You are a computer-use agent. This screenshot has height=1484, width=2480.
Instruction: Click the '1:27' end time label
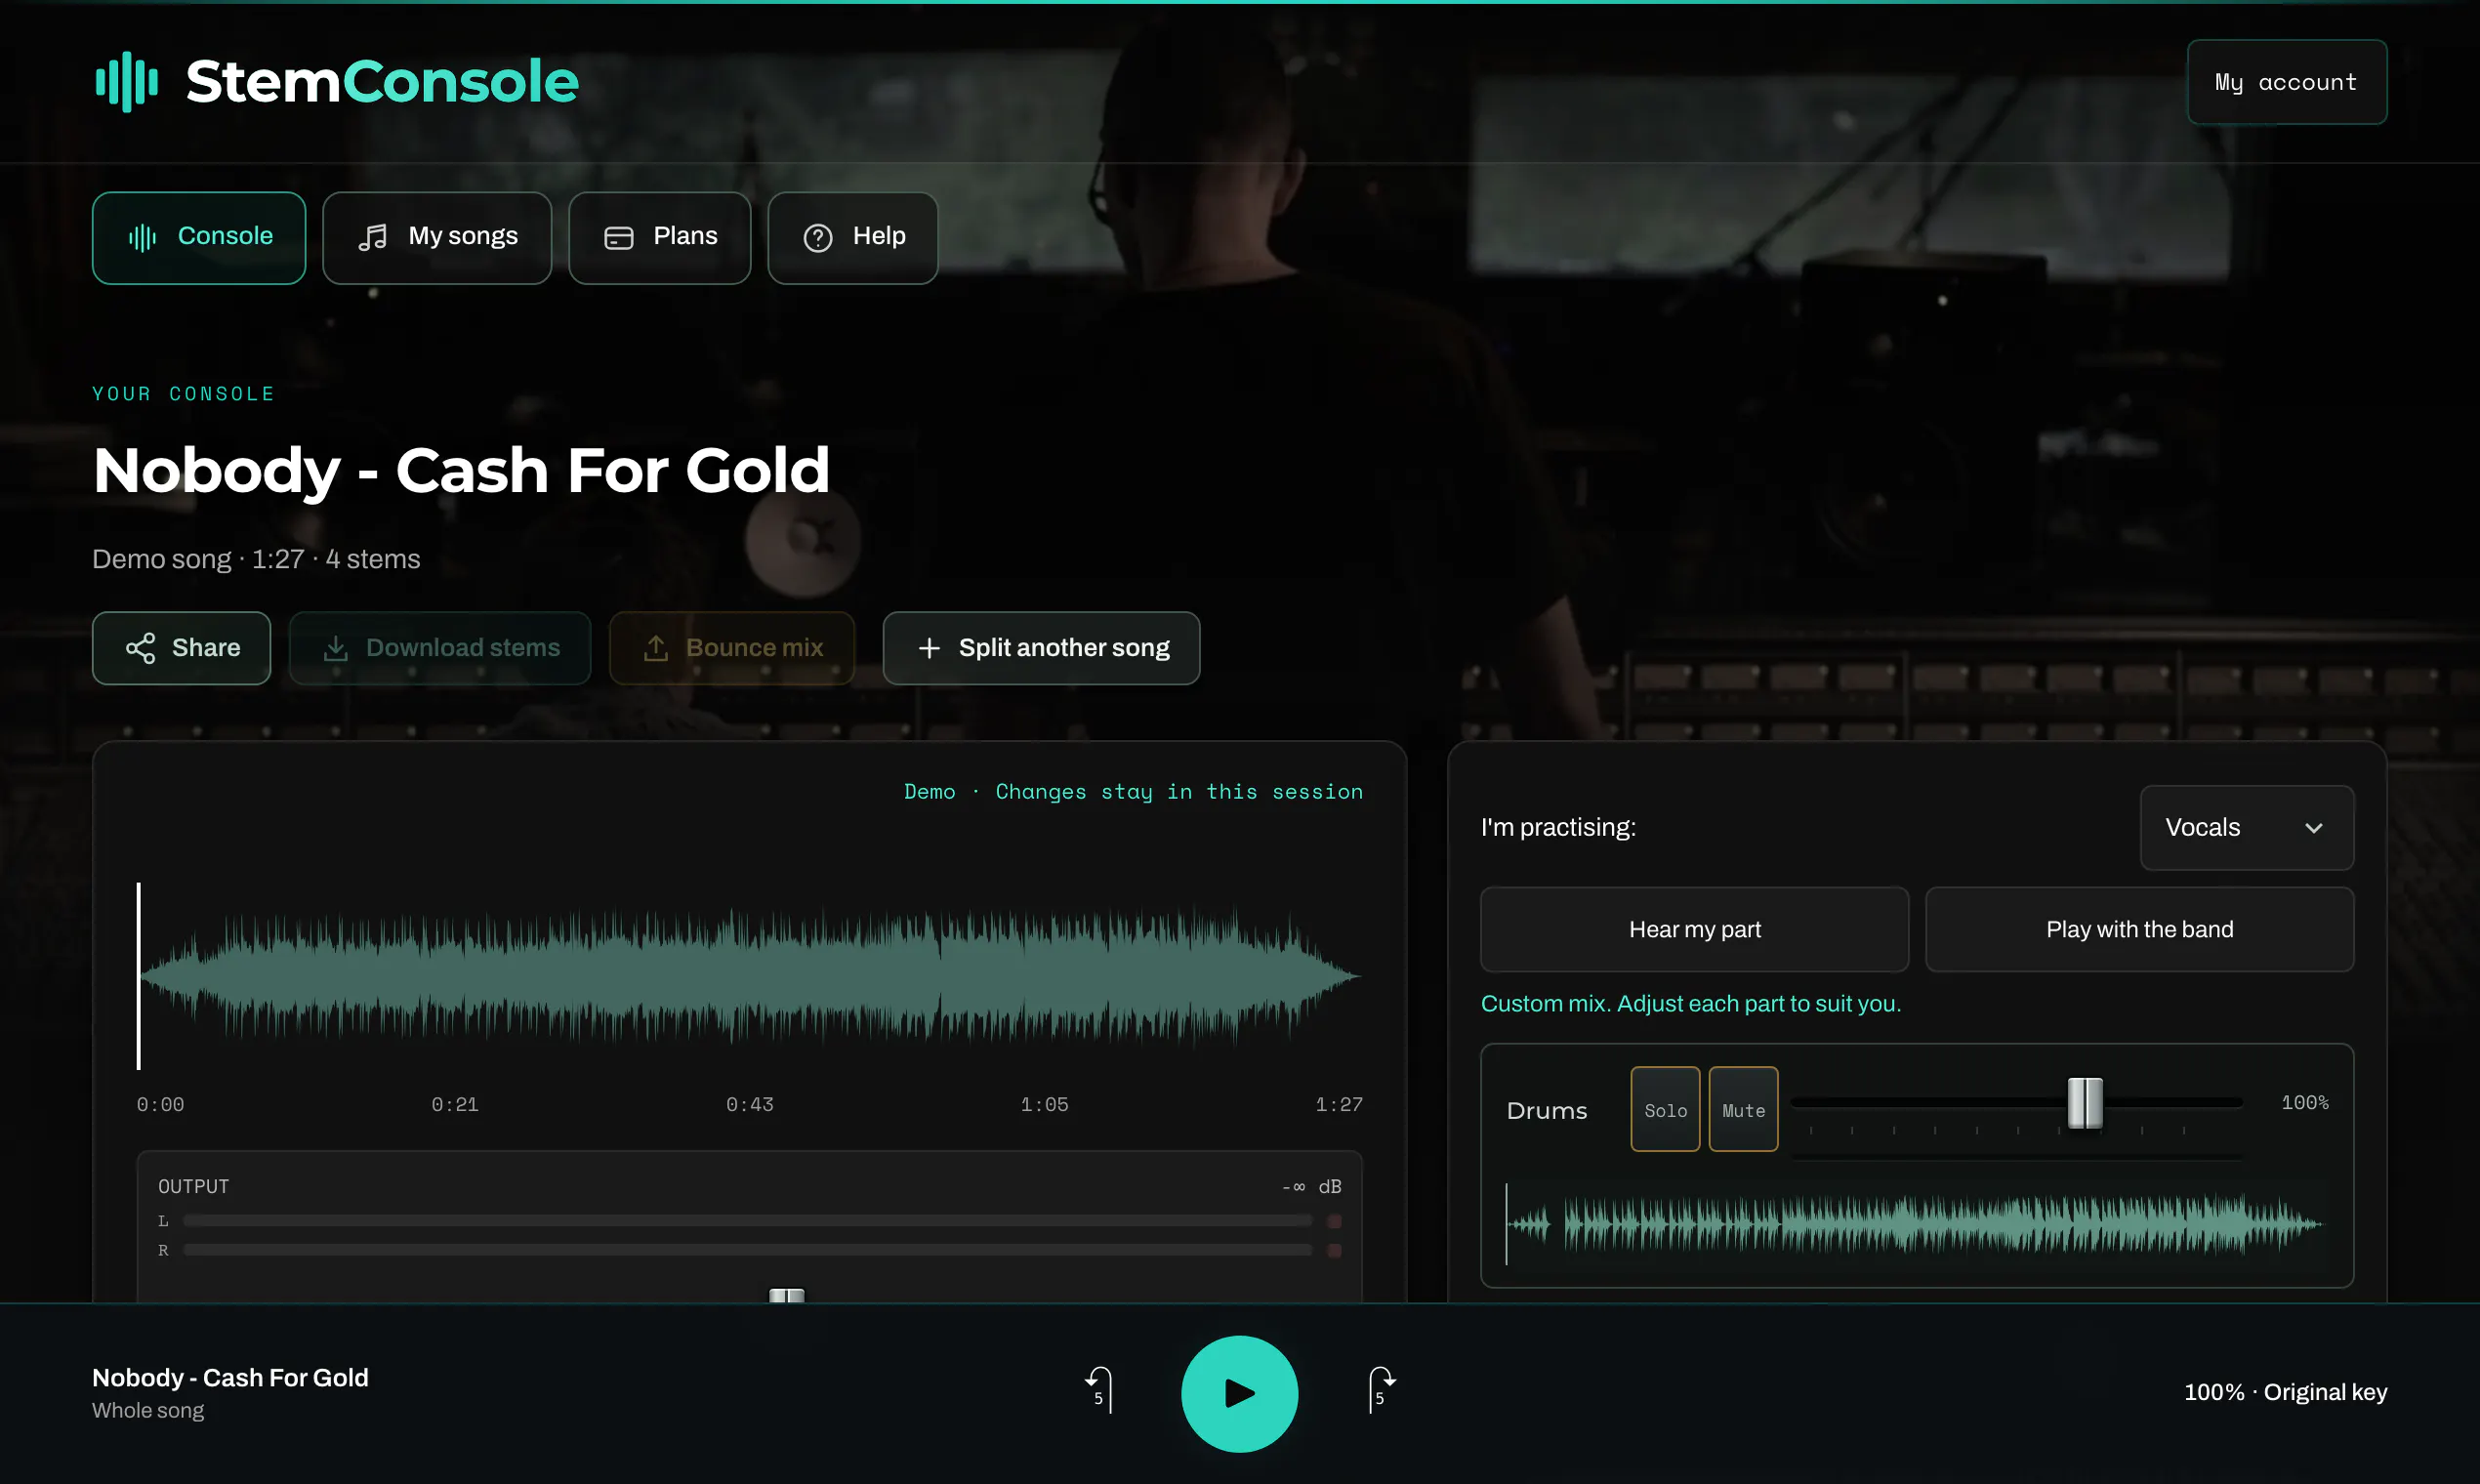(x=1338, y=1104)
